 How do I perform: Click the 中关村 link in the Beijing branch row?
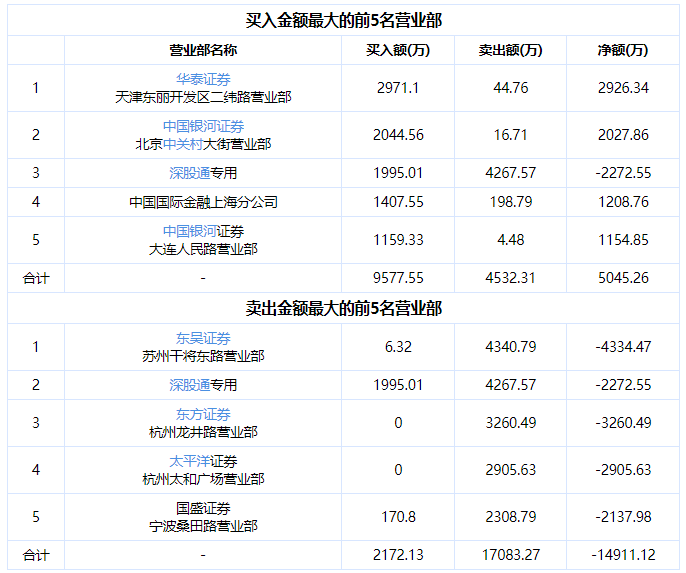pos(182,144)
